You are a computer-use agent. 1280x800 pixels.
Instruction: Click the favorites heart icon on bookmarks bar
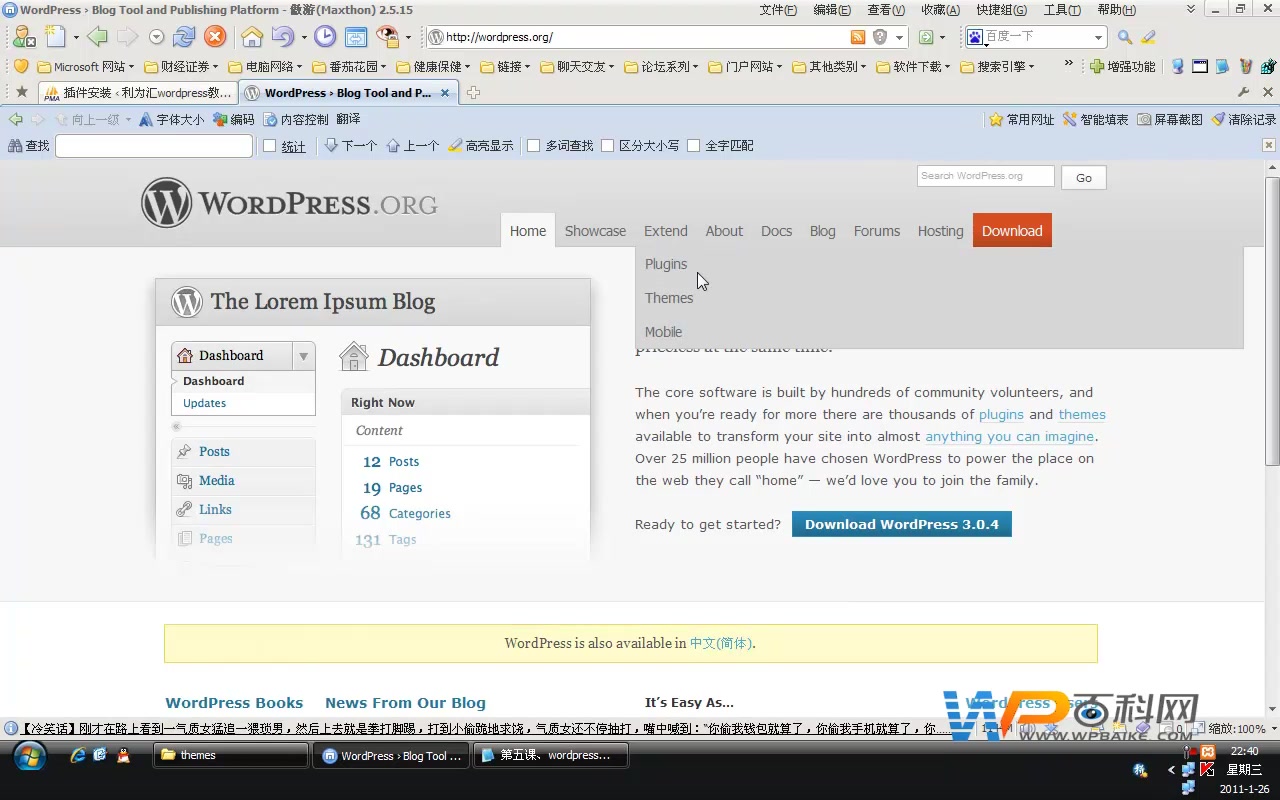(21, 66)
